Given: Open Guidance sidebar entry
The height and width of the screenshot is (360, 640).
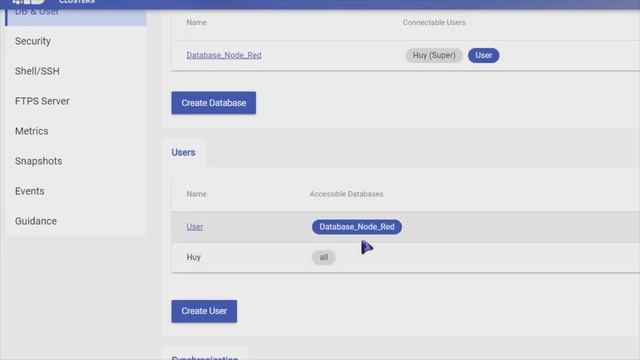Looking at the screenshot, I should [36, 221].
